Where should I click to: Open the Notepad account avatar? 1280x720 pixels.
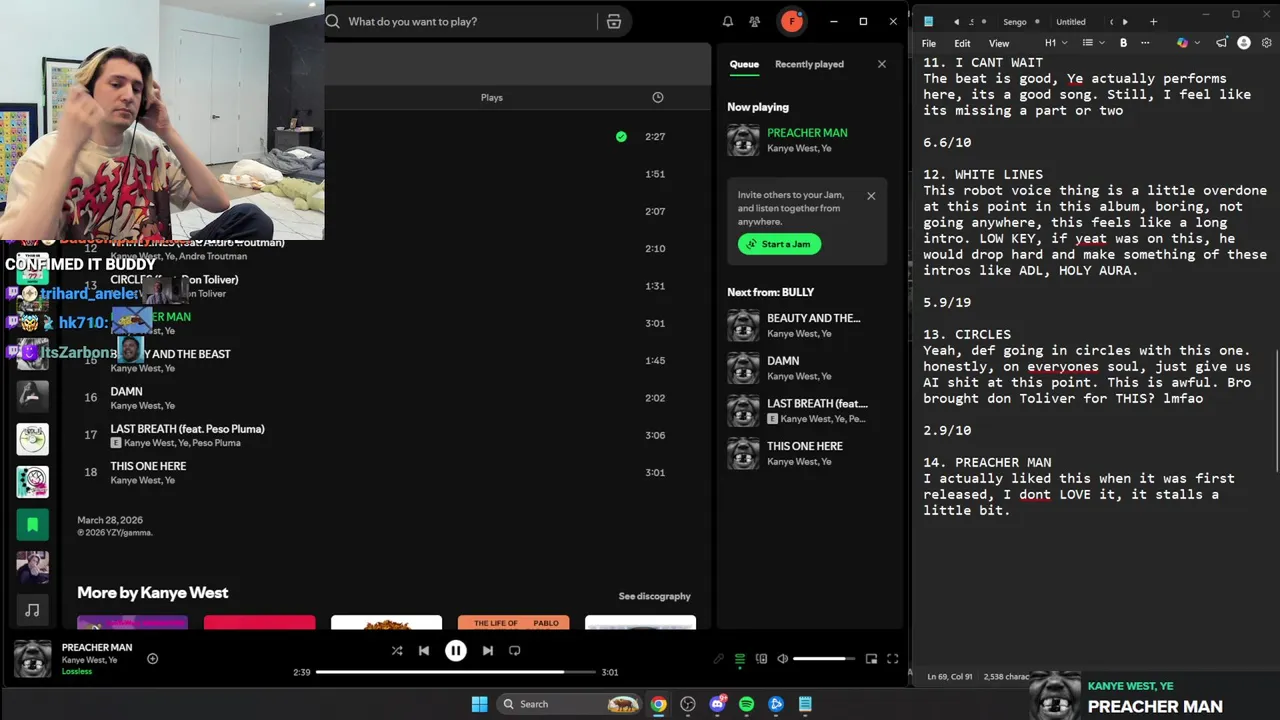pos(1244,43)
